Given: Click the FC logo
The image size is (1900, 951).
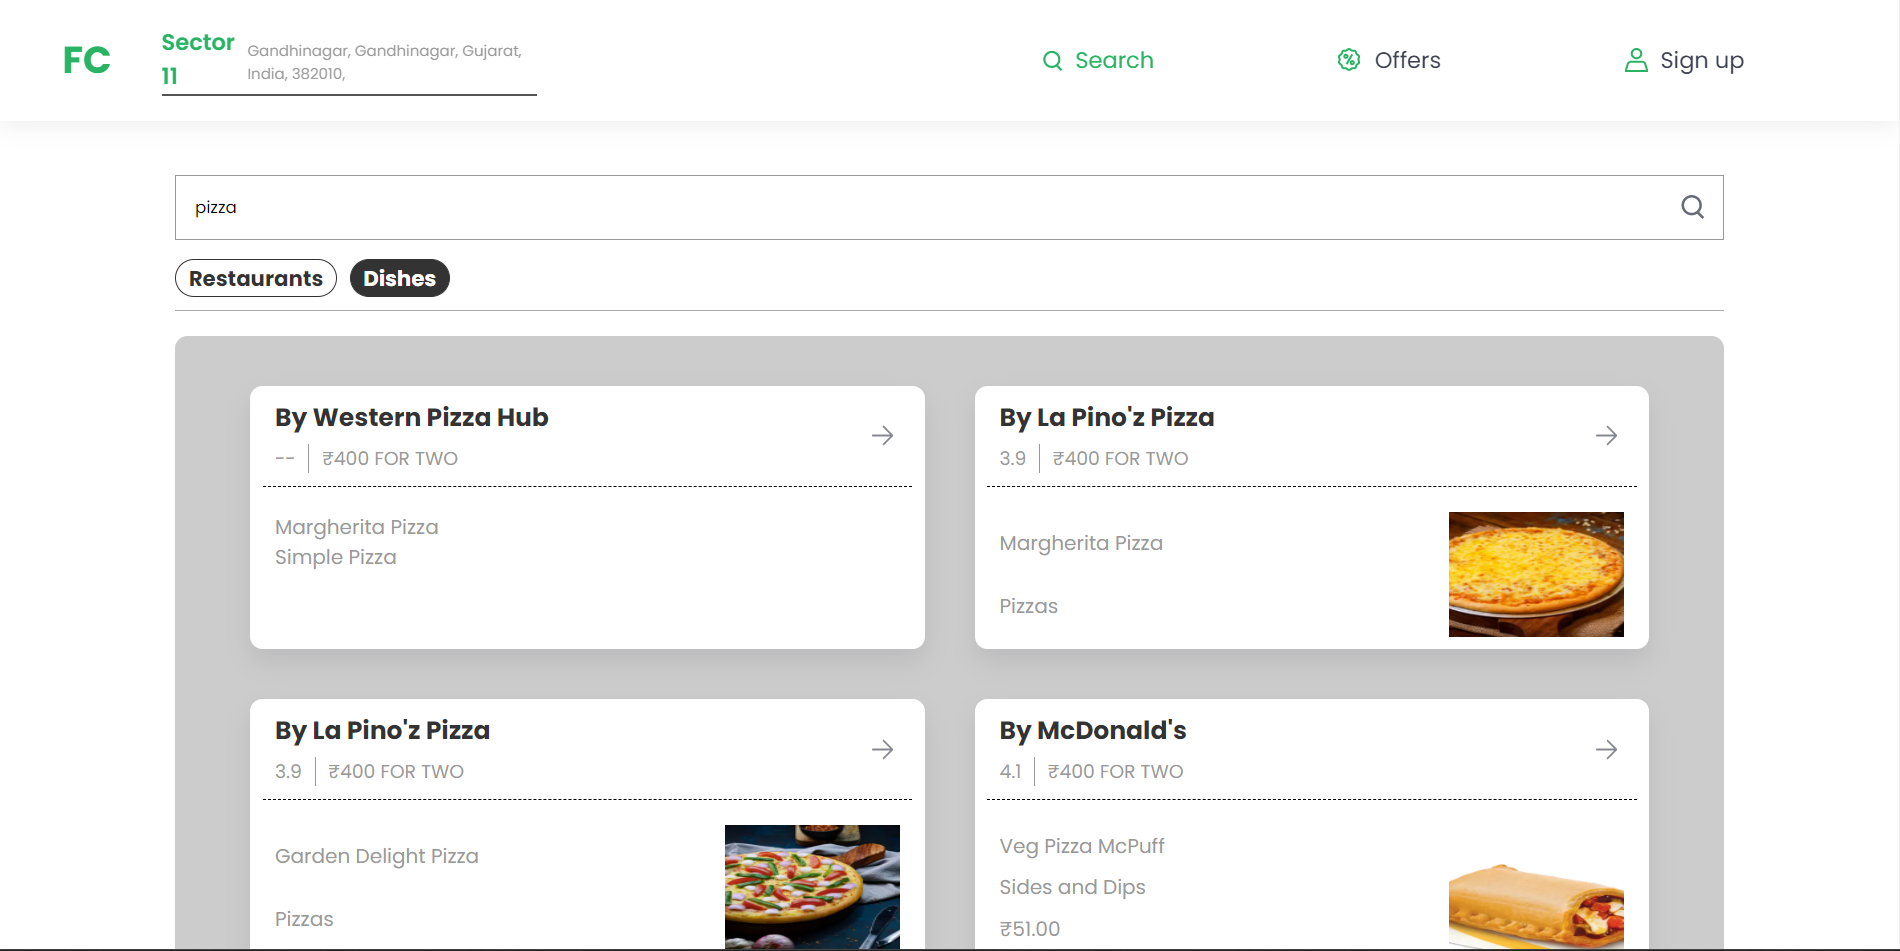Looking at the screenshot, I should pos(87,60).
